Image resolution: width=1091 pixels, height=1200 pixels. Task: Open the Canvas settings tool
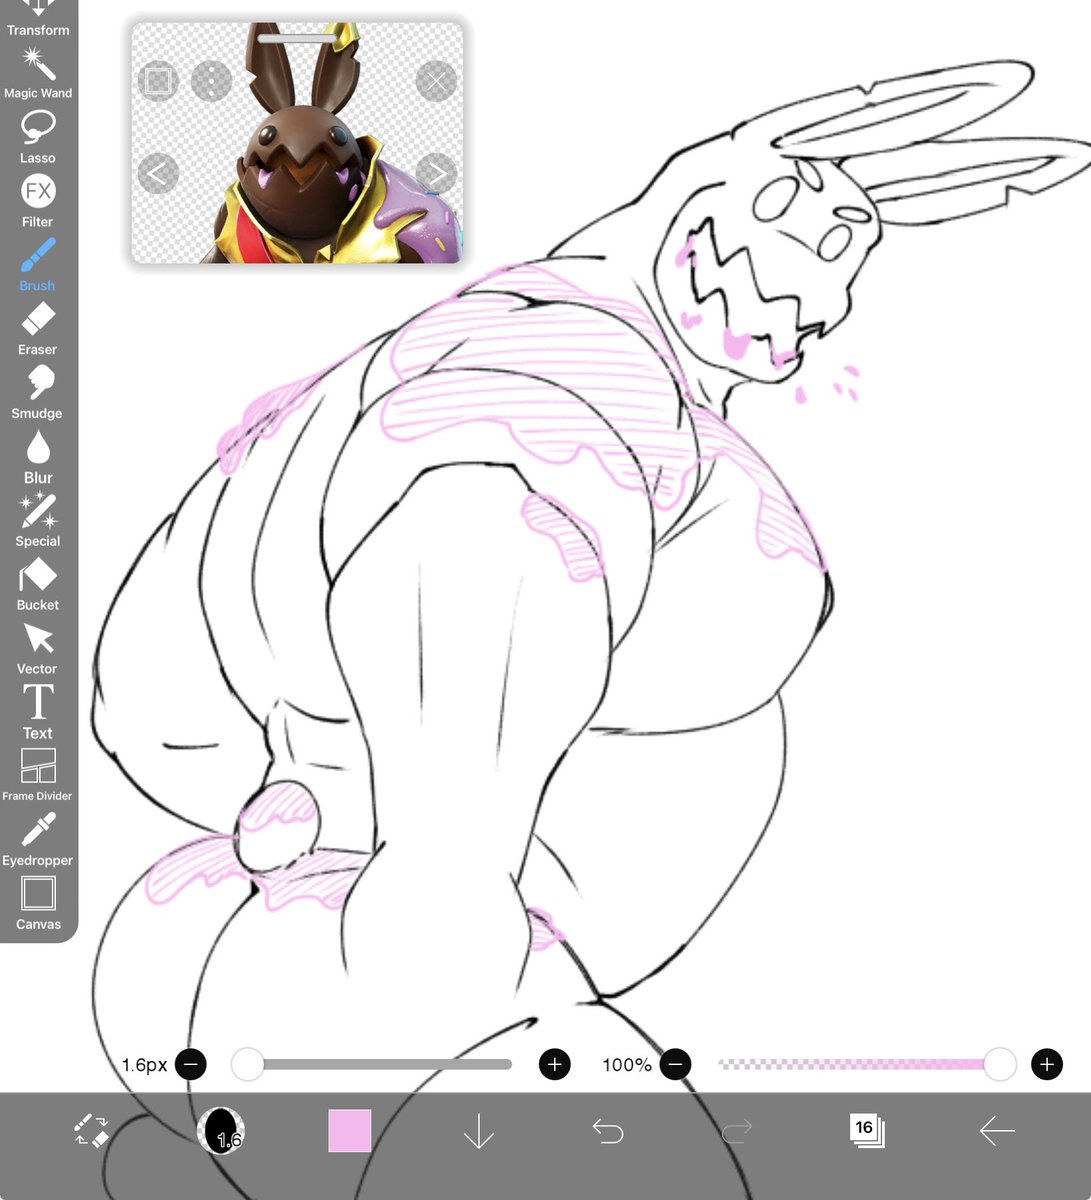pos(38,903)
